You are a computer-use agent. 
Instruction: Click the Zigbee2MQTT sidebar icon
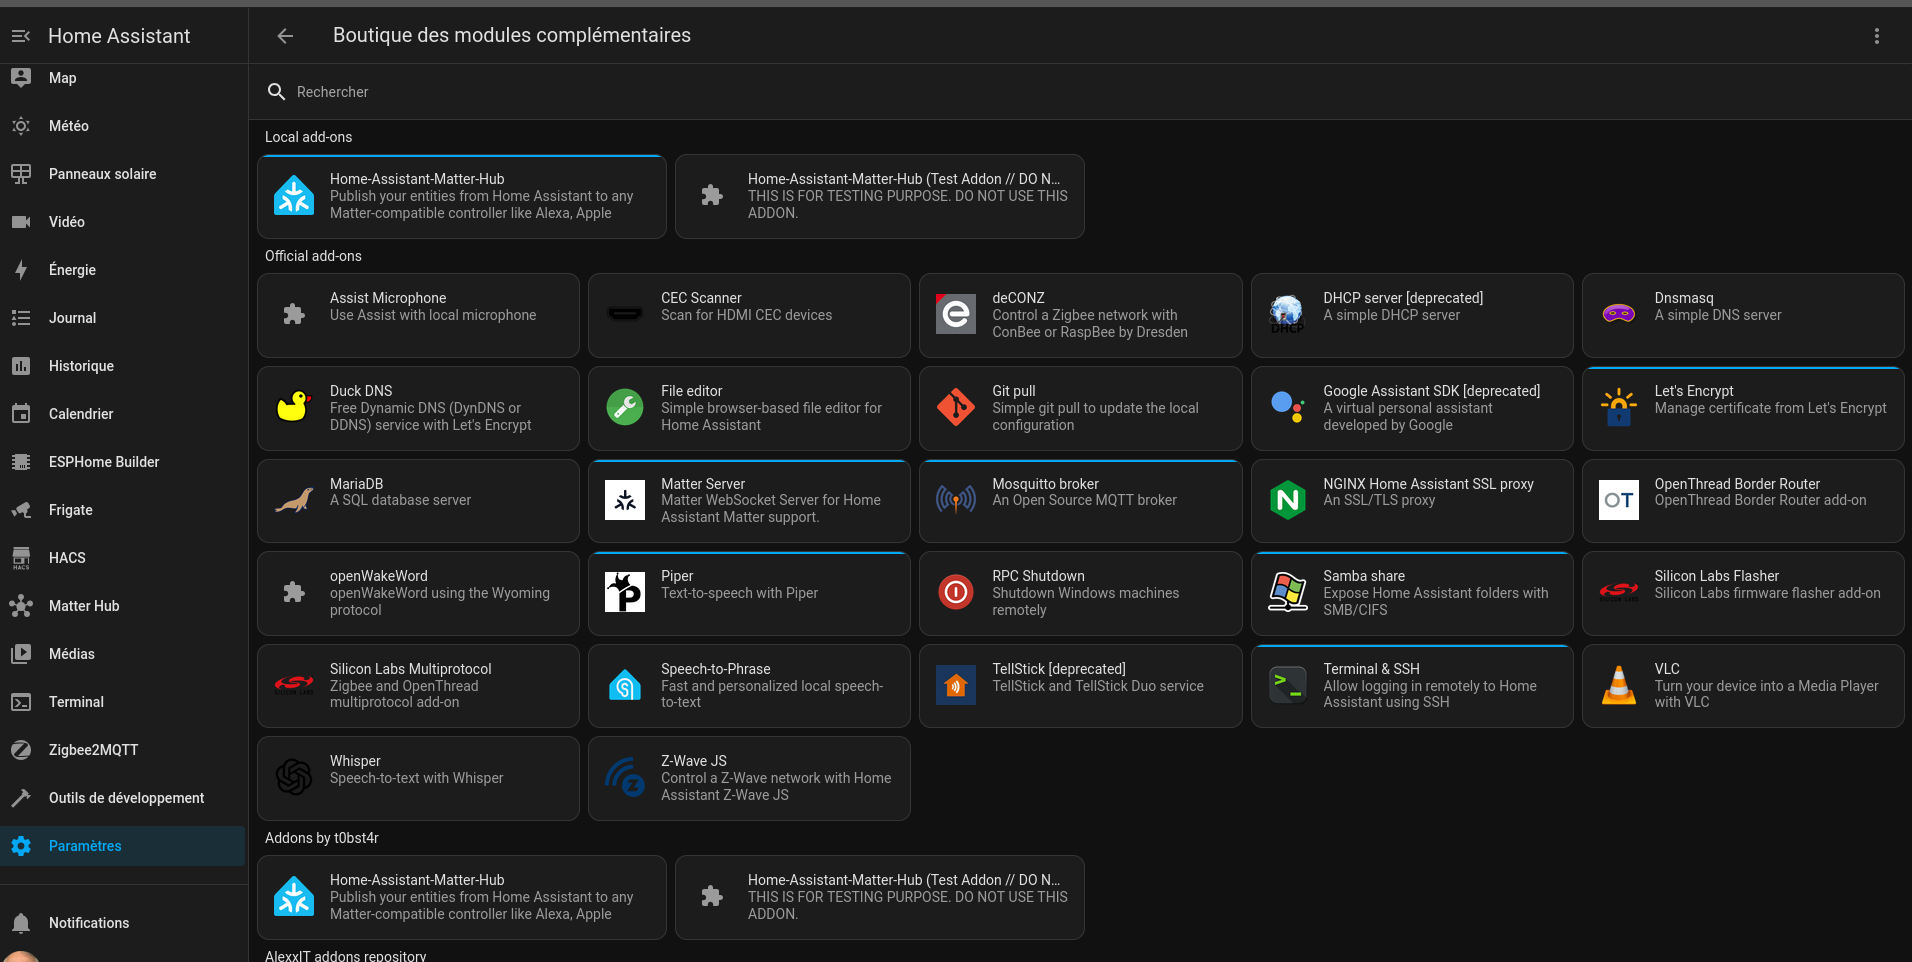click(21, 750)
